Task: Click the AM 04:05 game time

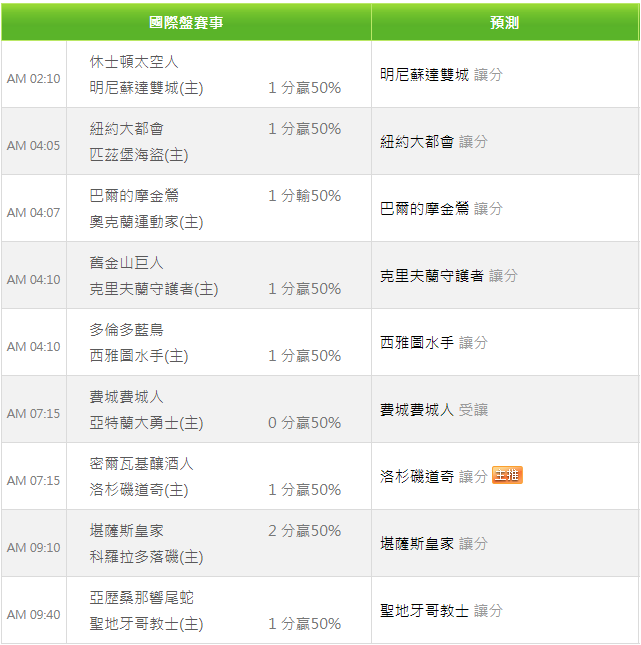Action: 33,146
